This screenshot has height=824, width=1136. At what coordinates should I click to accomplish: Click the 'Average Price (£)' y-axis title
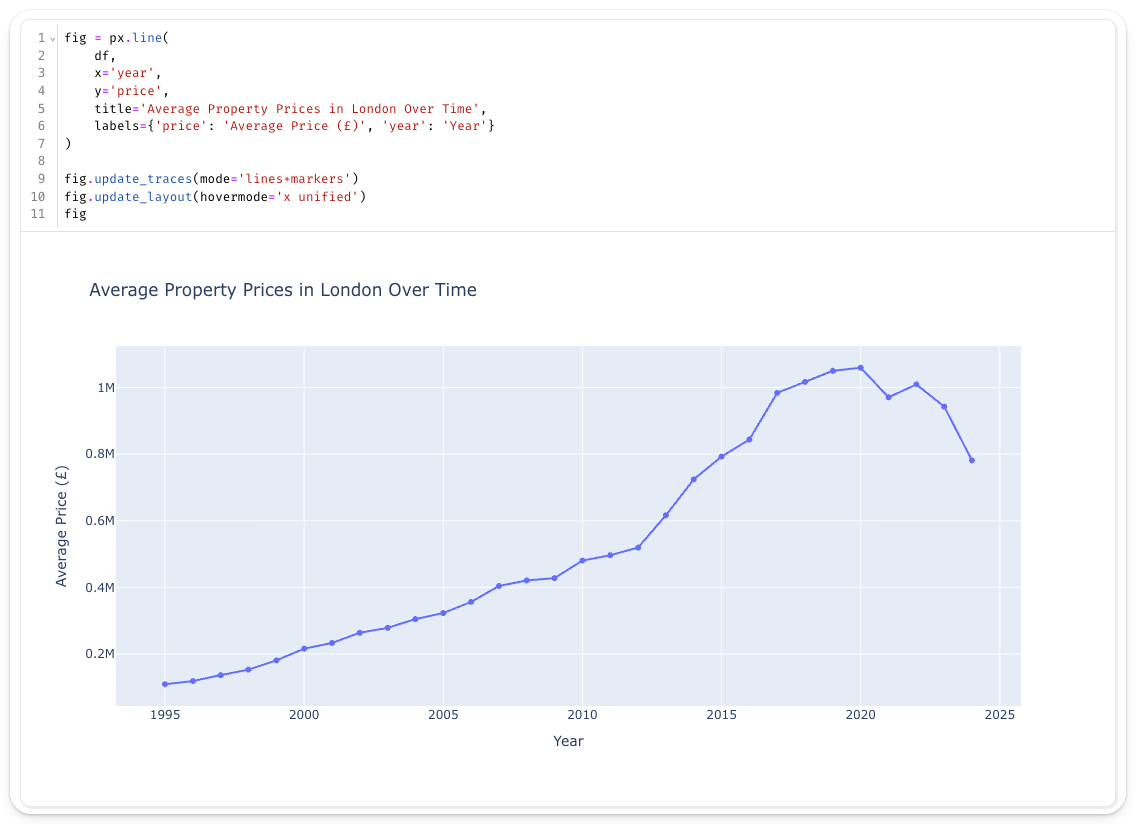tap(62, 525)
